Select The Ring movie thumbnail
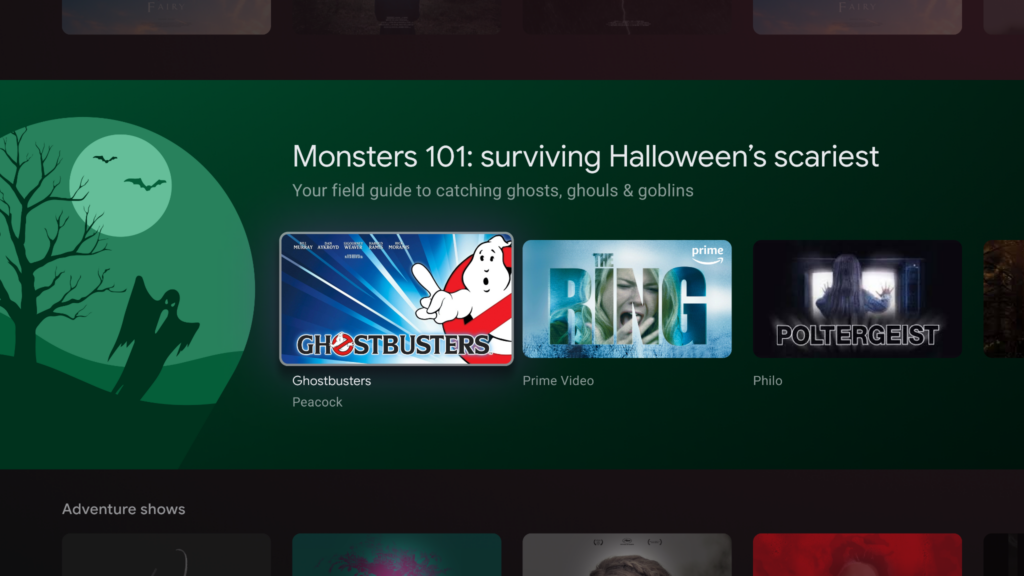 pos(627,298)
